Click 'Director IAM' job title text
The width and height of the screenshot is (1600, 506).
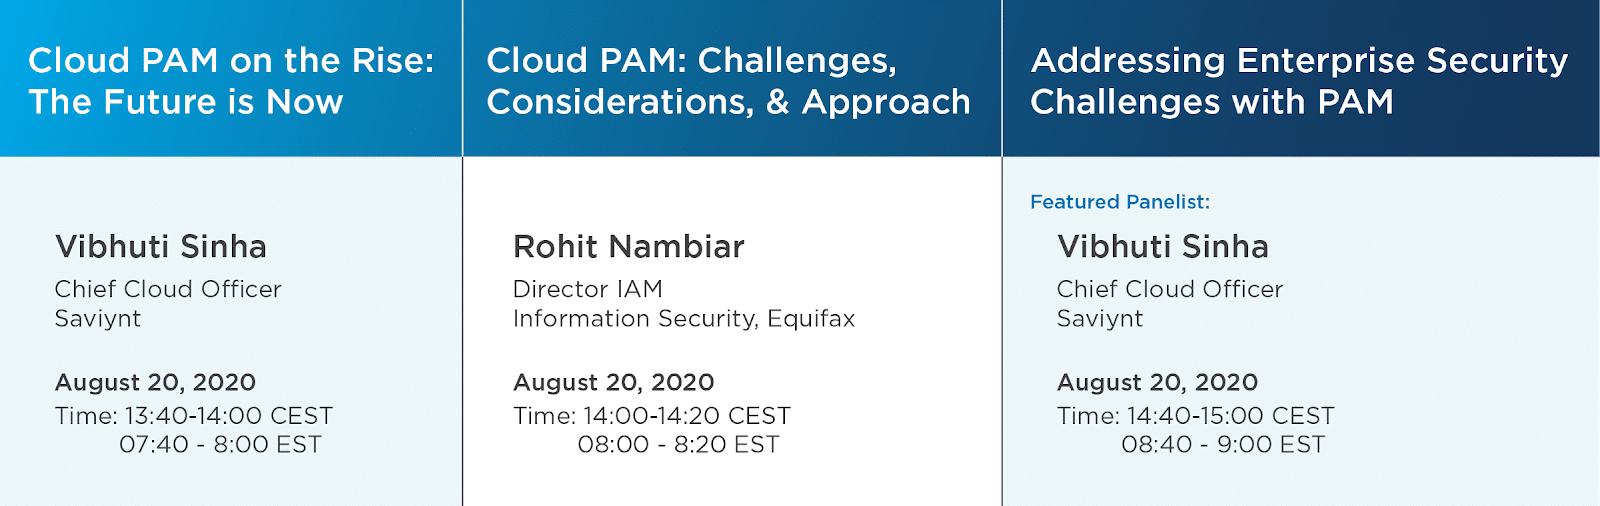[x=588, y=289]
